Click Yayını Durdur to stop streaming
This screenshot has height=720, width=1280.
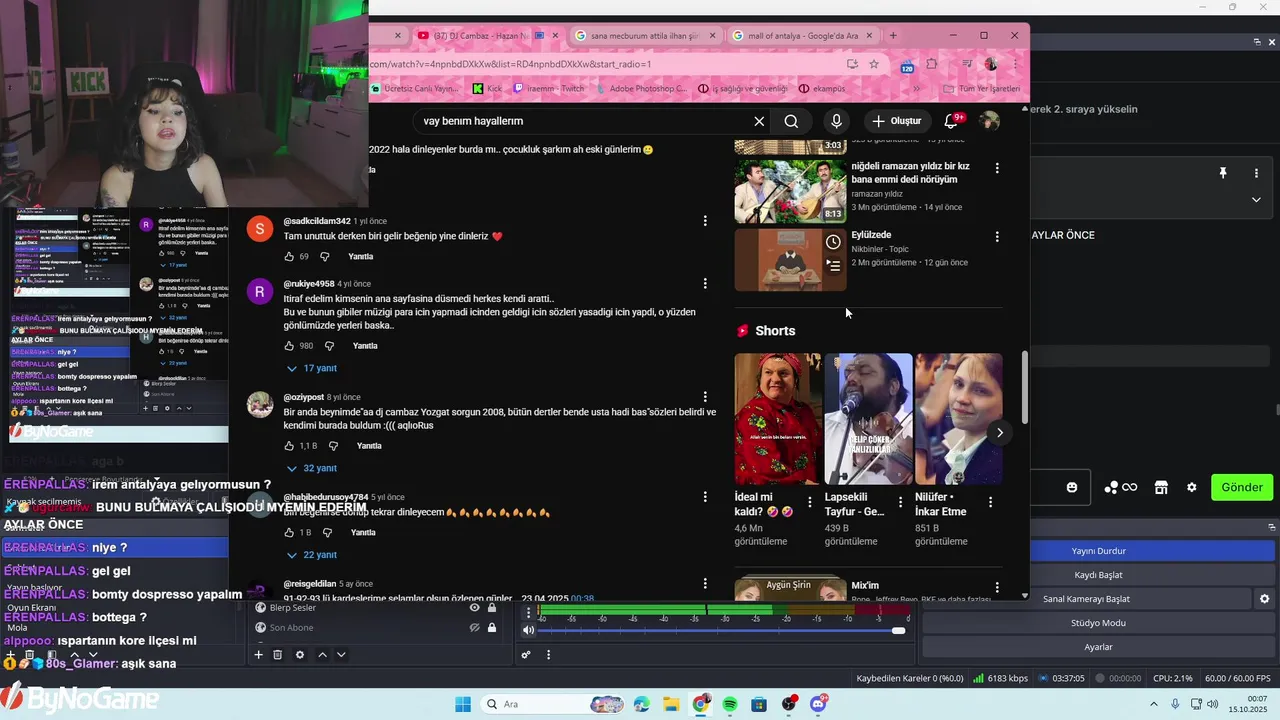1099,551
